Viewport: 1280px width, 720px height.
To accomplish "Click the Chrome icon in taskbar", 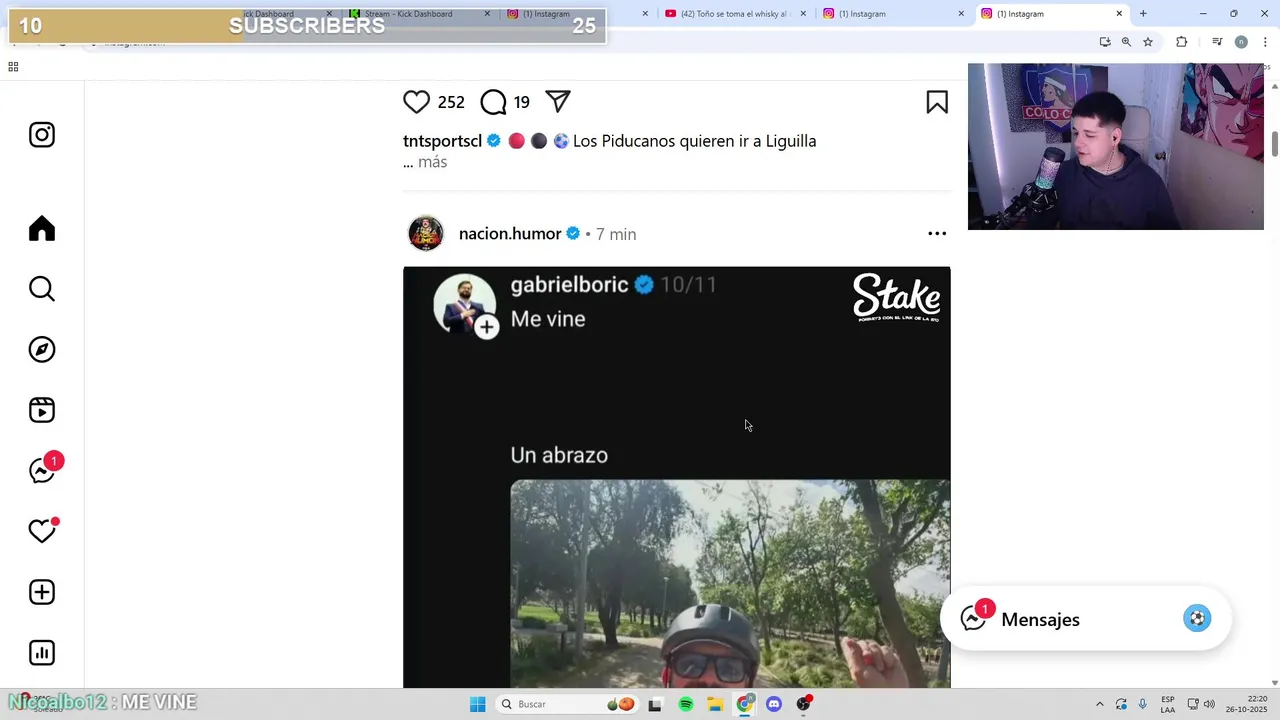I will coord(745,704).
